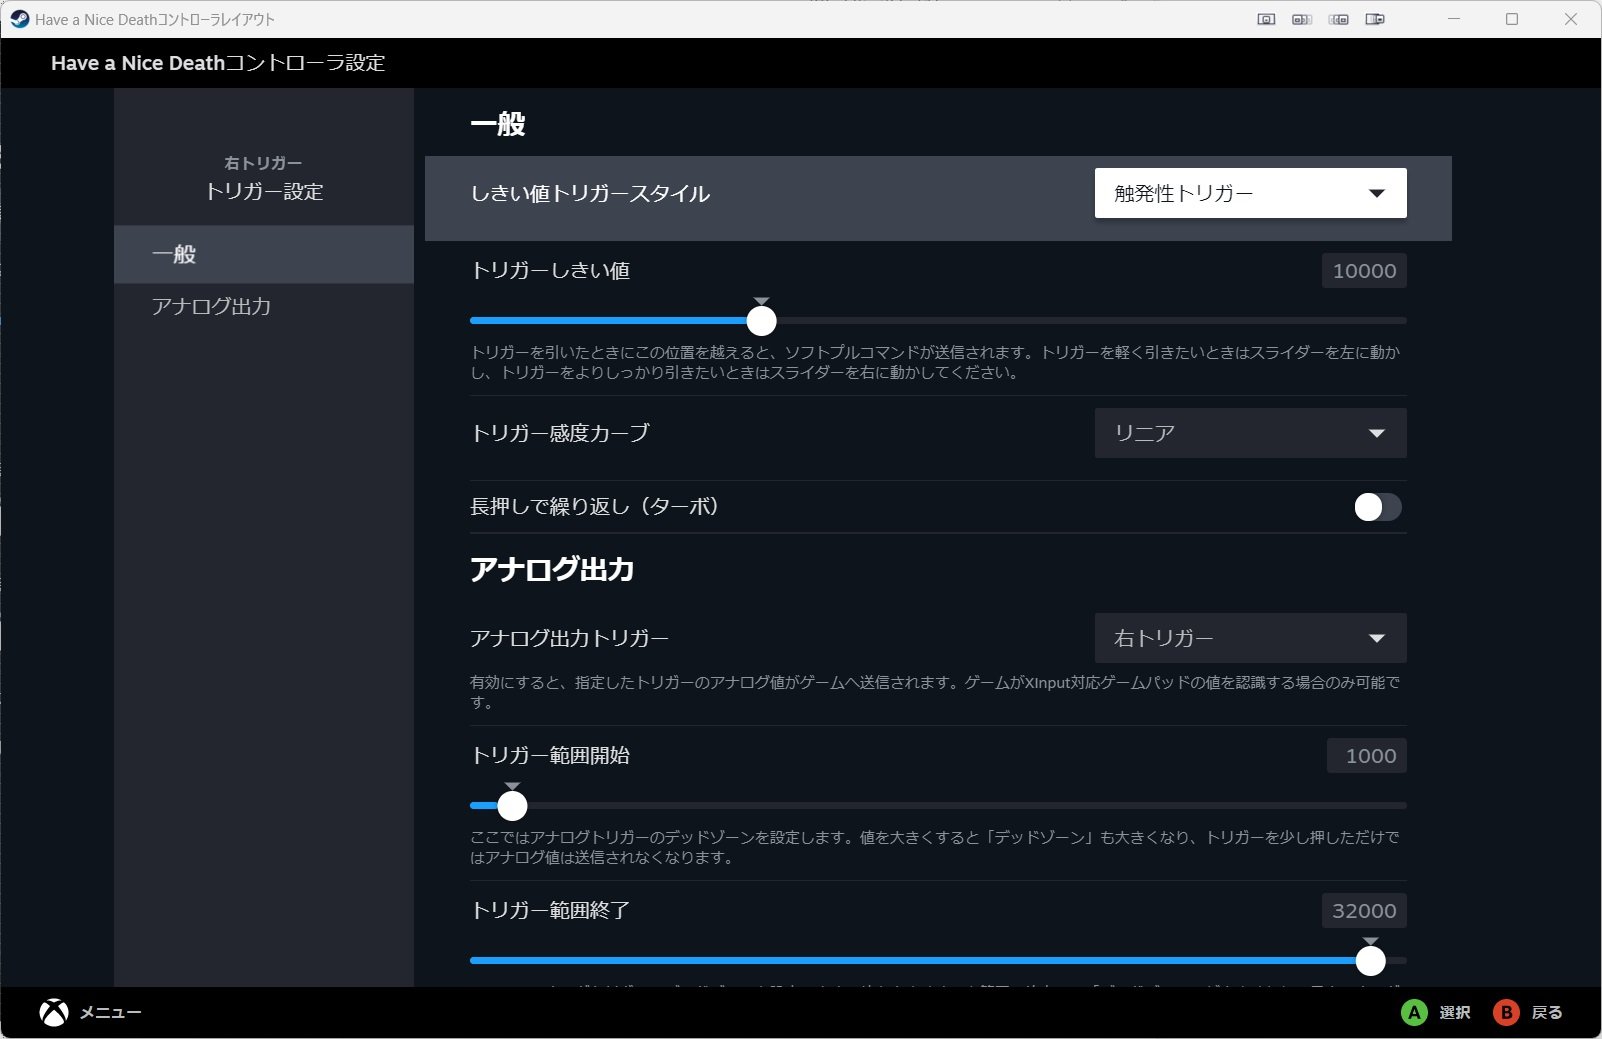Click Have a Nice Deathコントローラ設定 header title

(218, 63)
